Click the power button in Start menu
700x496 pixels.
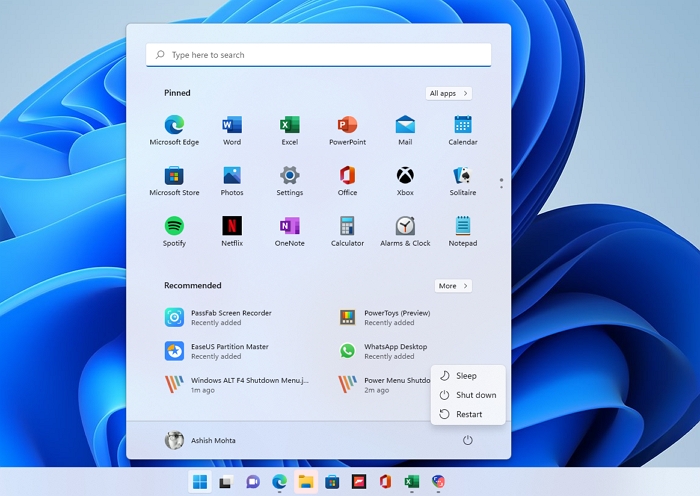pos(467,440)
